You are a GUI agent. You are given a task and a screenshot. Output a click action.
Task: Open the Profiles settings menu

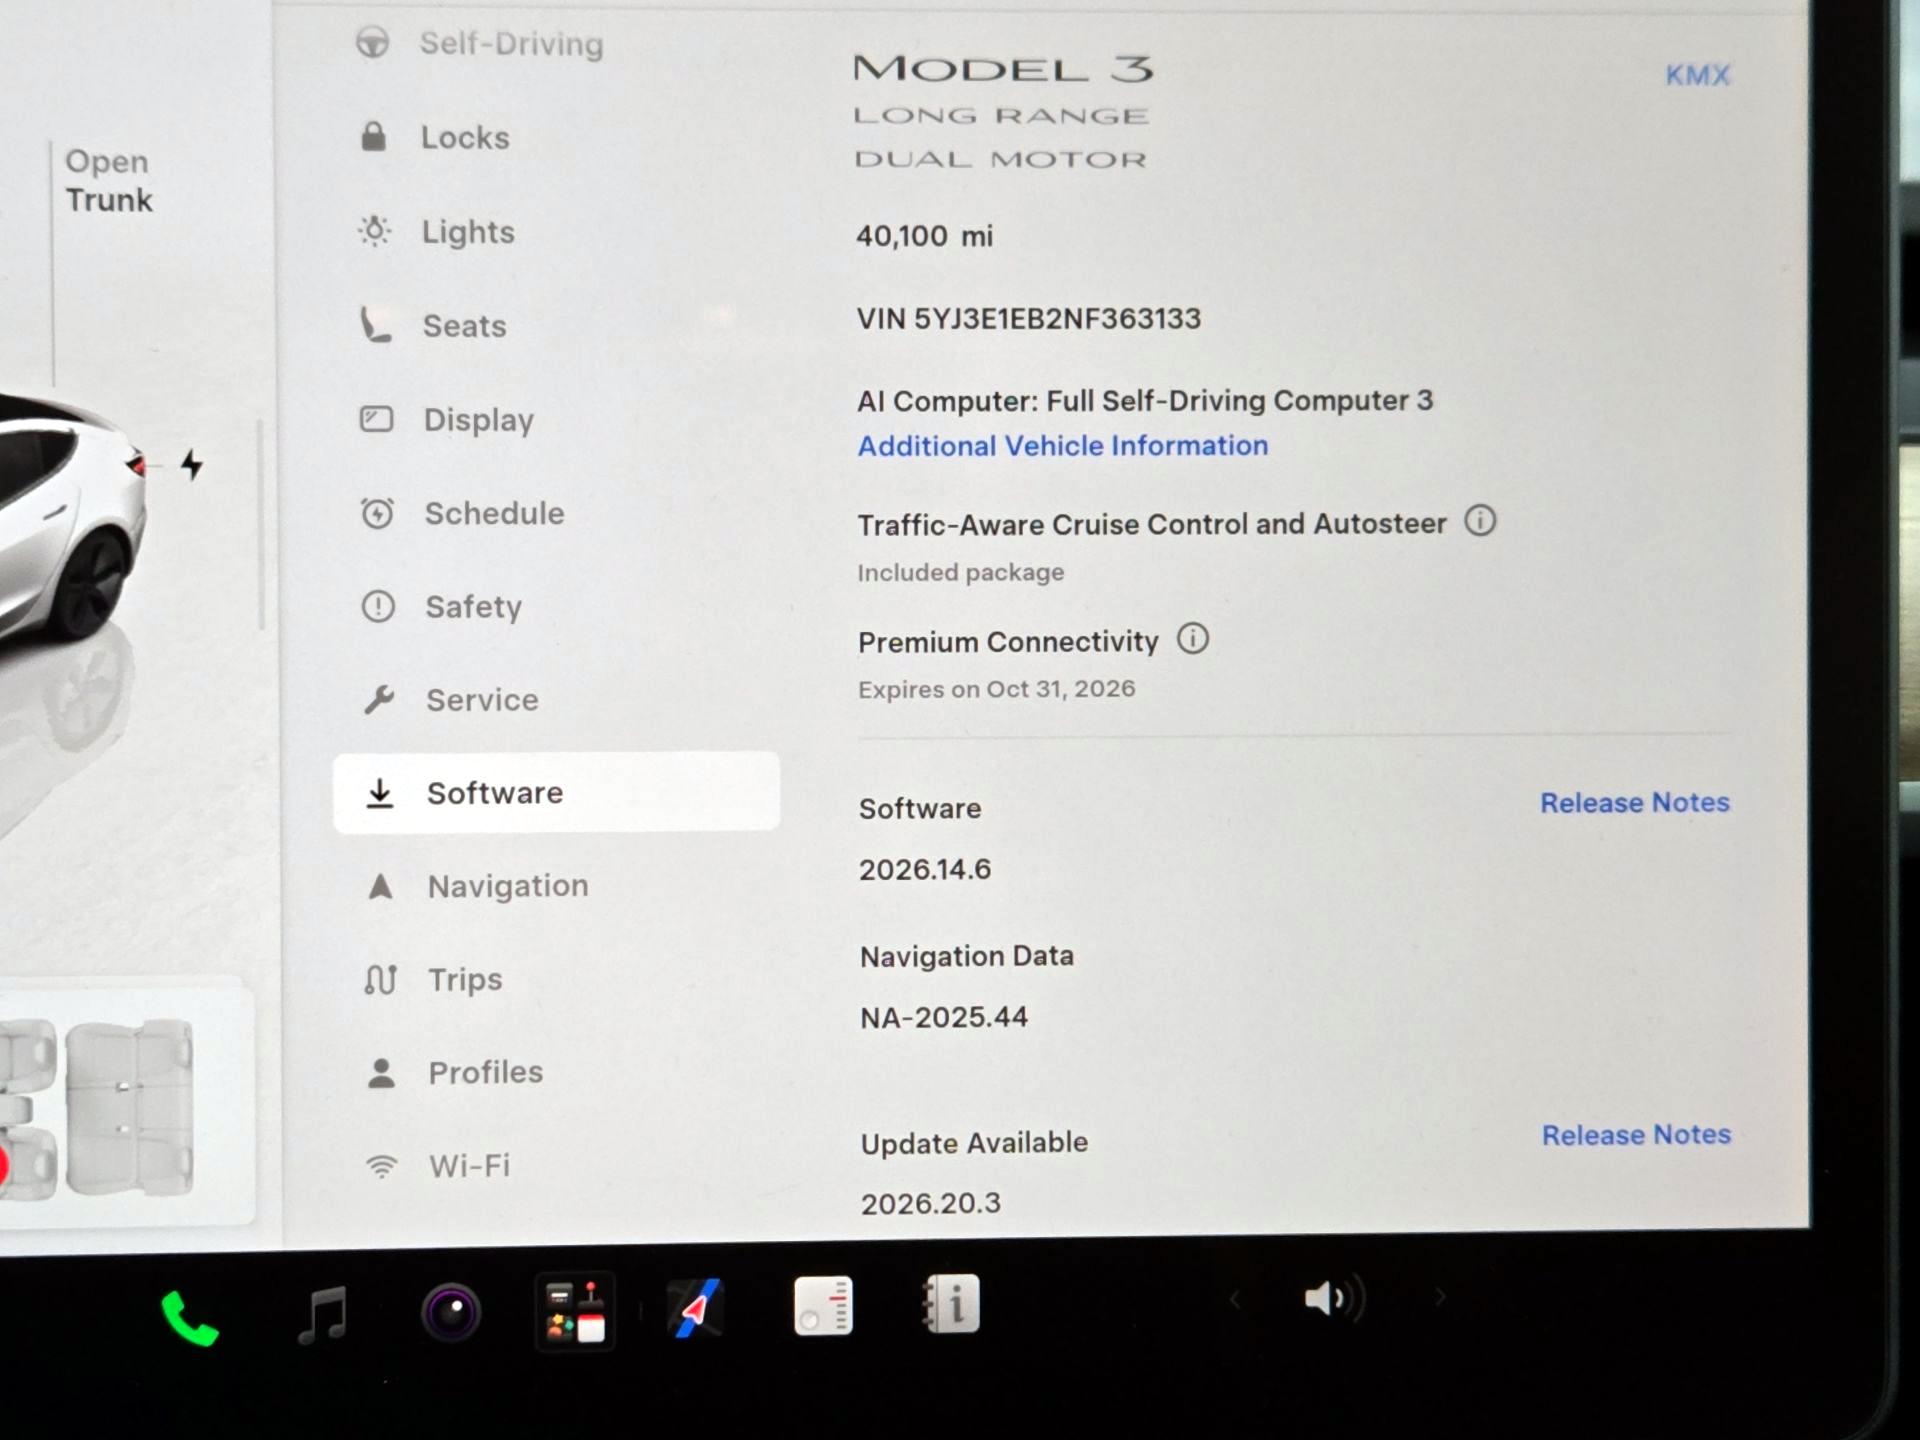pos(454,1072)
